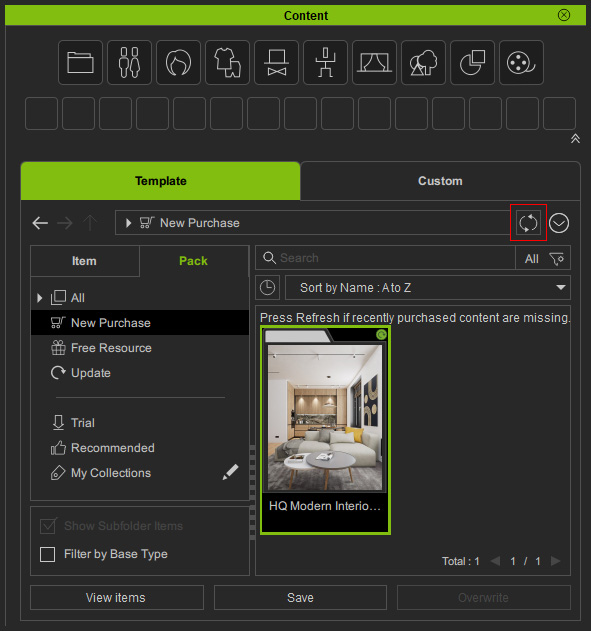Open the Cloth category icon
The image size is (591, 631).
click(227, 62)
